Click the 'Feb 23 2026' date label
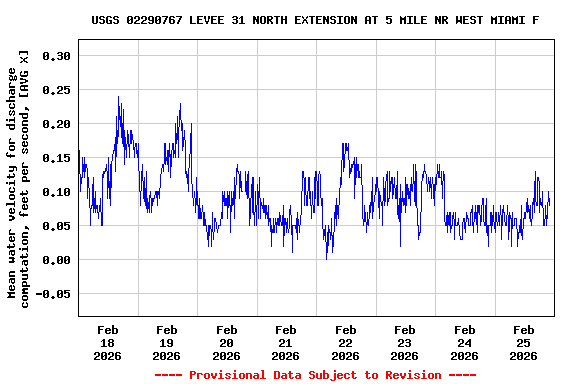 coord(404,343)
